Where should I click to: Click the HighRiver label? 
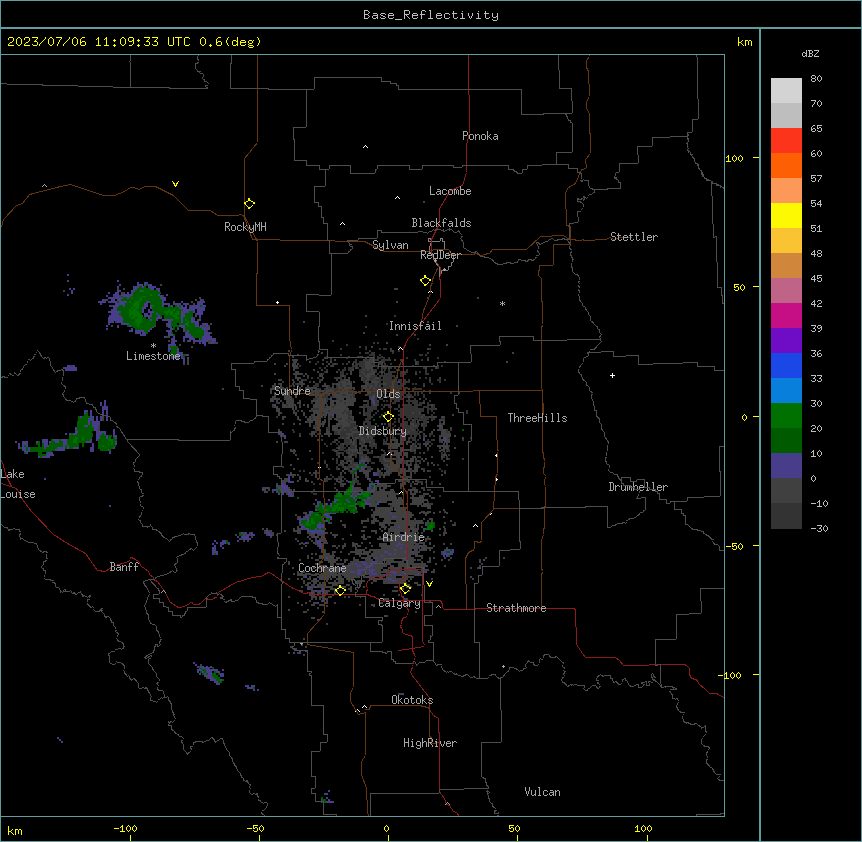430,743
